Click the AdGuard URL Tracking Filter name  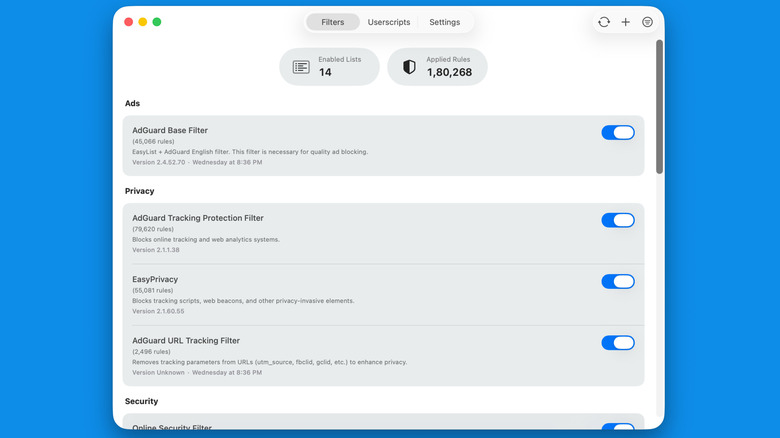[186, 340]
